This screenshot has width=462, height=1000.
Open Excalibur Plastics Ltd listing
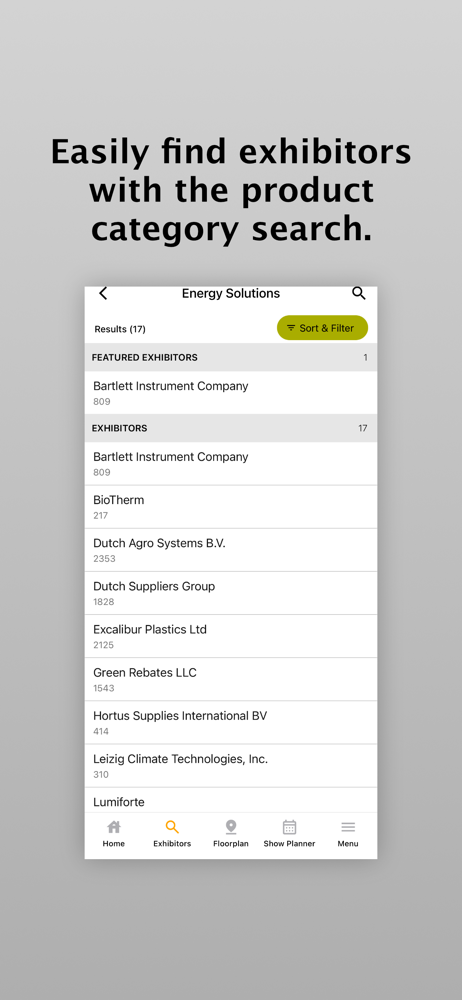[x=231, y=636]
